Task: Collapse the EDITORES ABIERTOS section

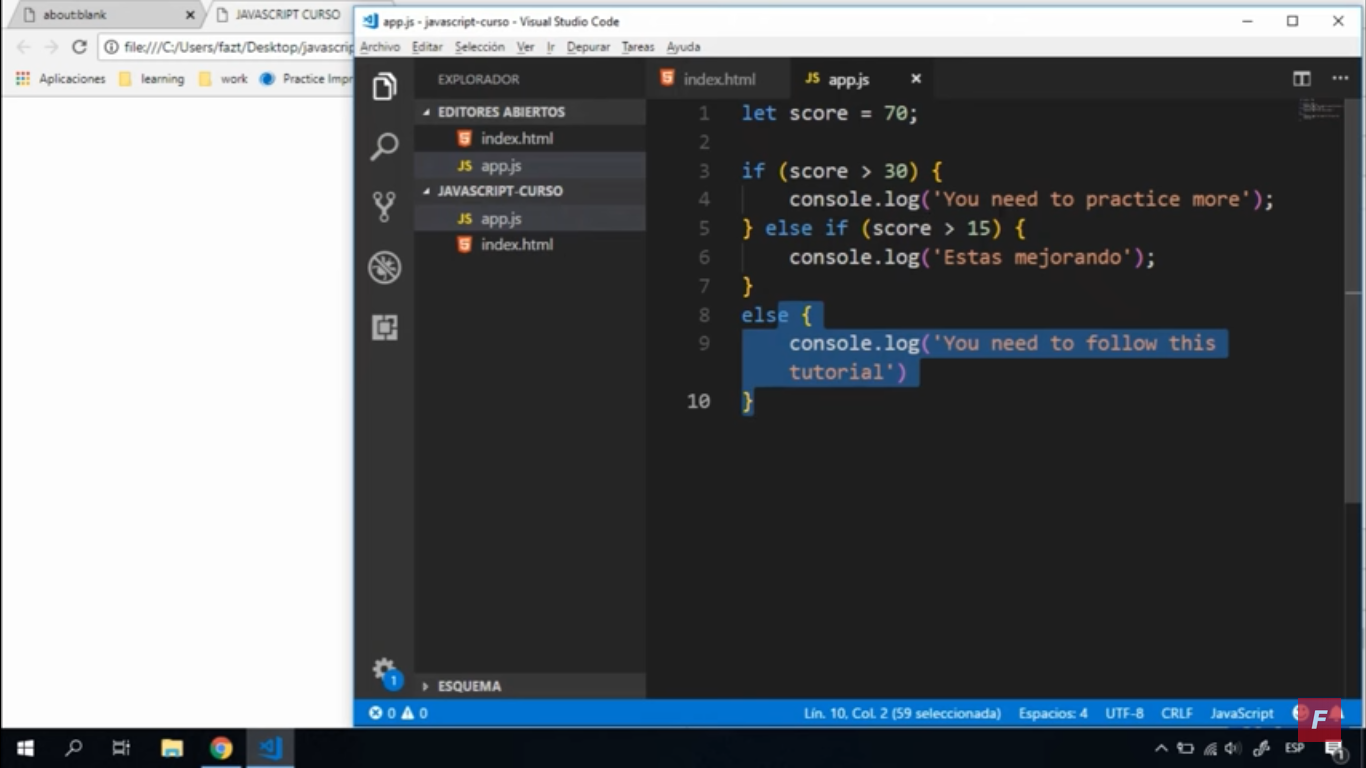Action: pyautogui.click(x=530, y=112)
